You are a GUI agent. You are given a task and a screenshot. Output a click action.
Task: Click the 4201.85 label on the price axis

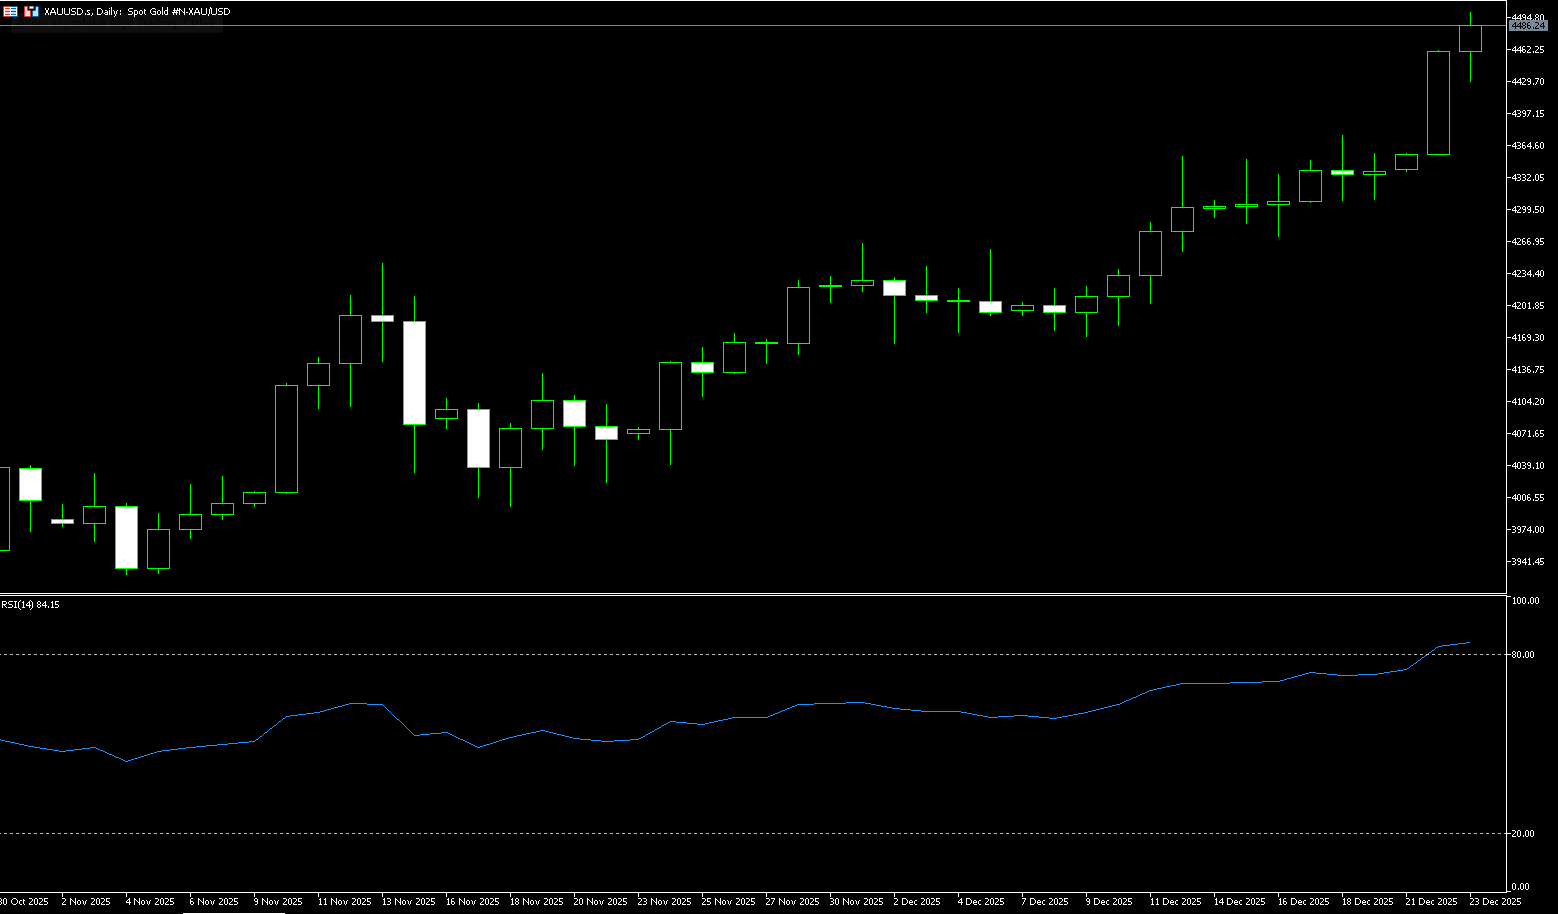coord(1528,306)
